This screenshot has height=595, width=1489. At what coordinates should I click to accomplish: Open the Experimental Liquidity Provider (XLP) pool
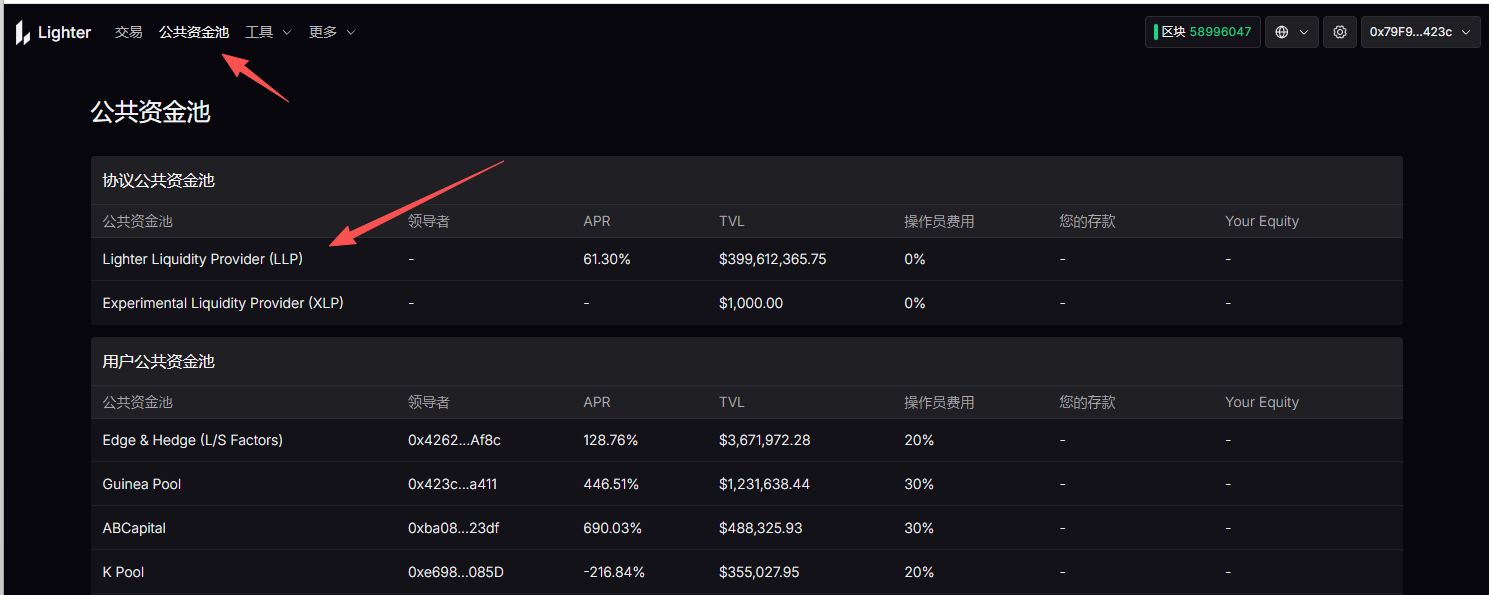pyautogui.click(x=222, y=302)
